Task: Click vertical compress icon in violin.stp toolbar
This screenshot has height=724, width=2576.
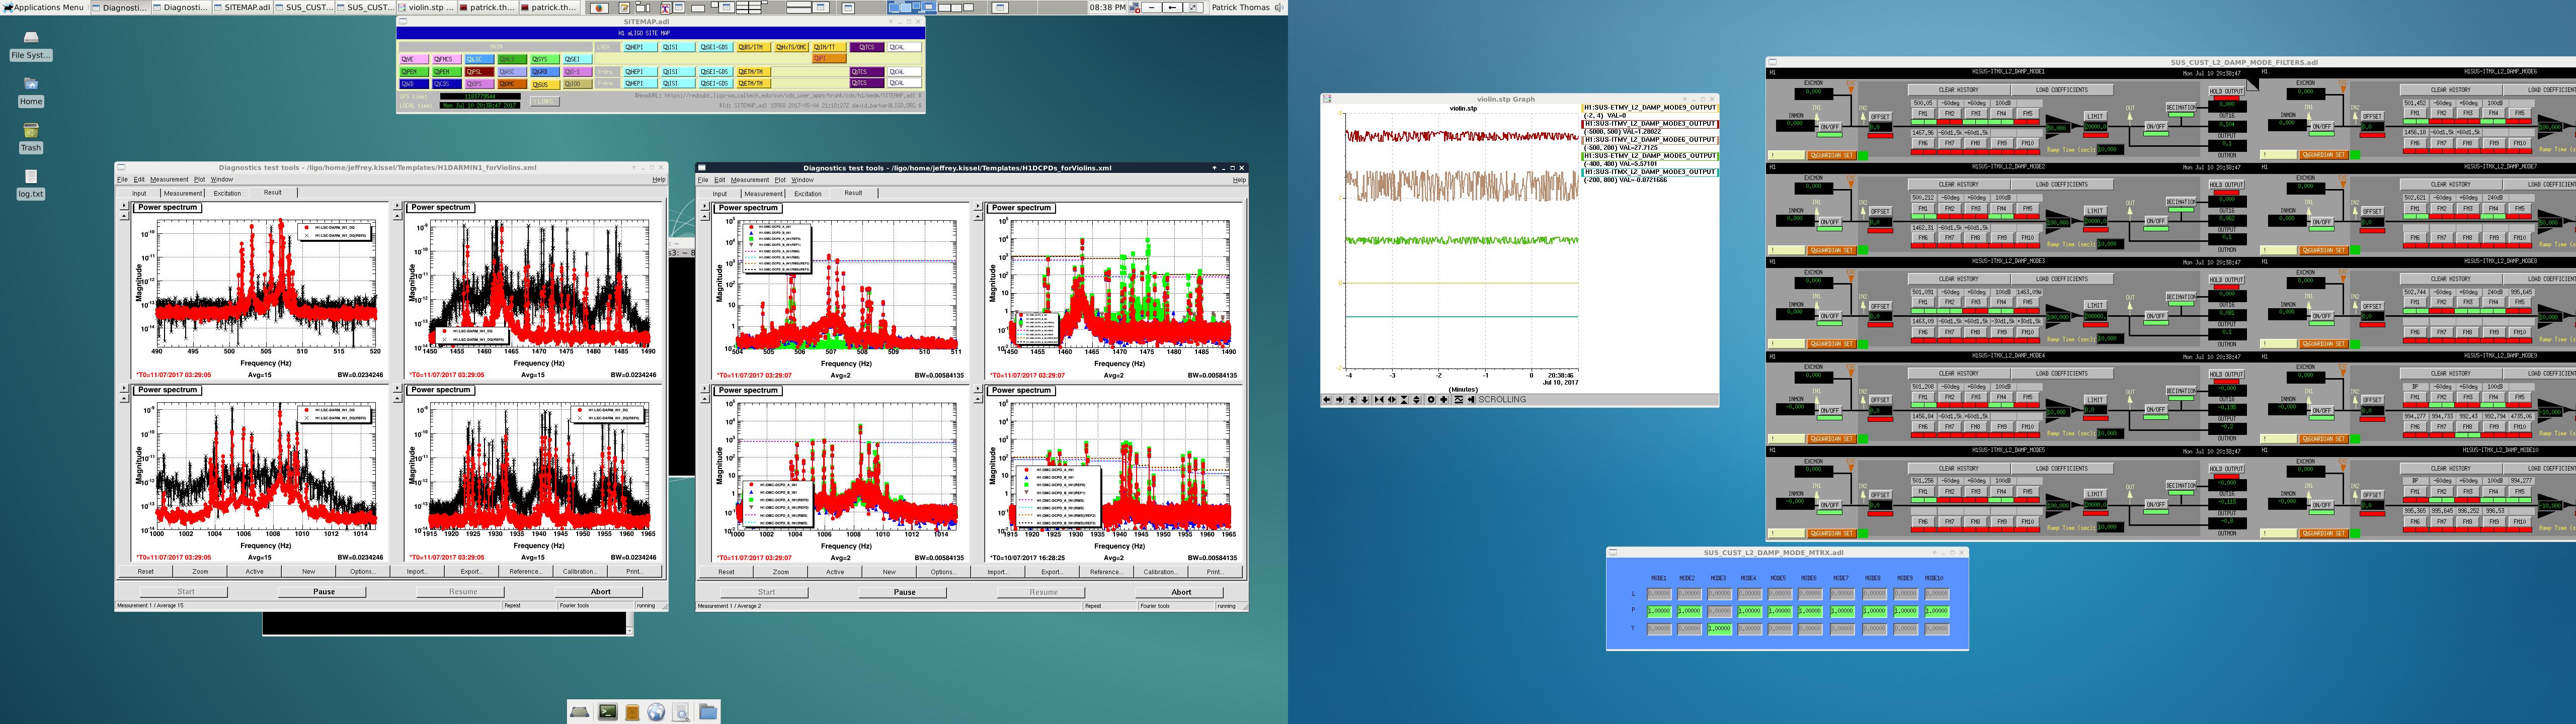Action: (1404, 400)
